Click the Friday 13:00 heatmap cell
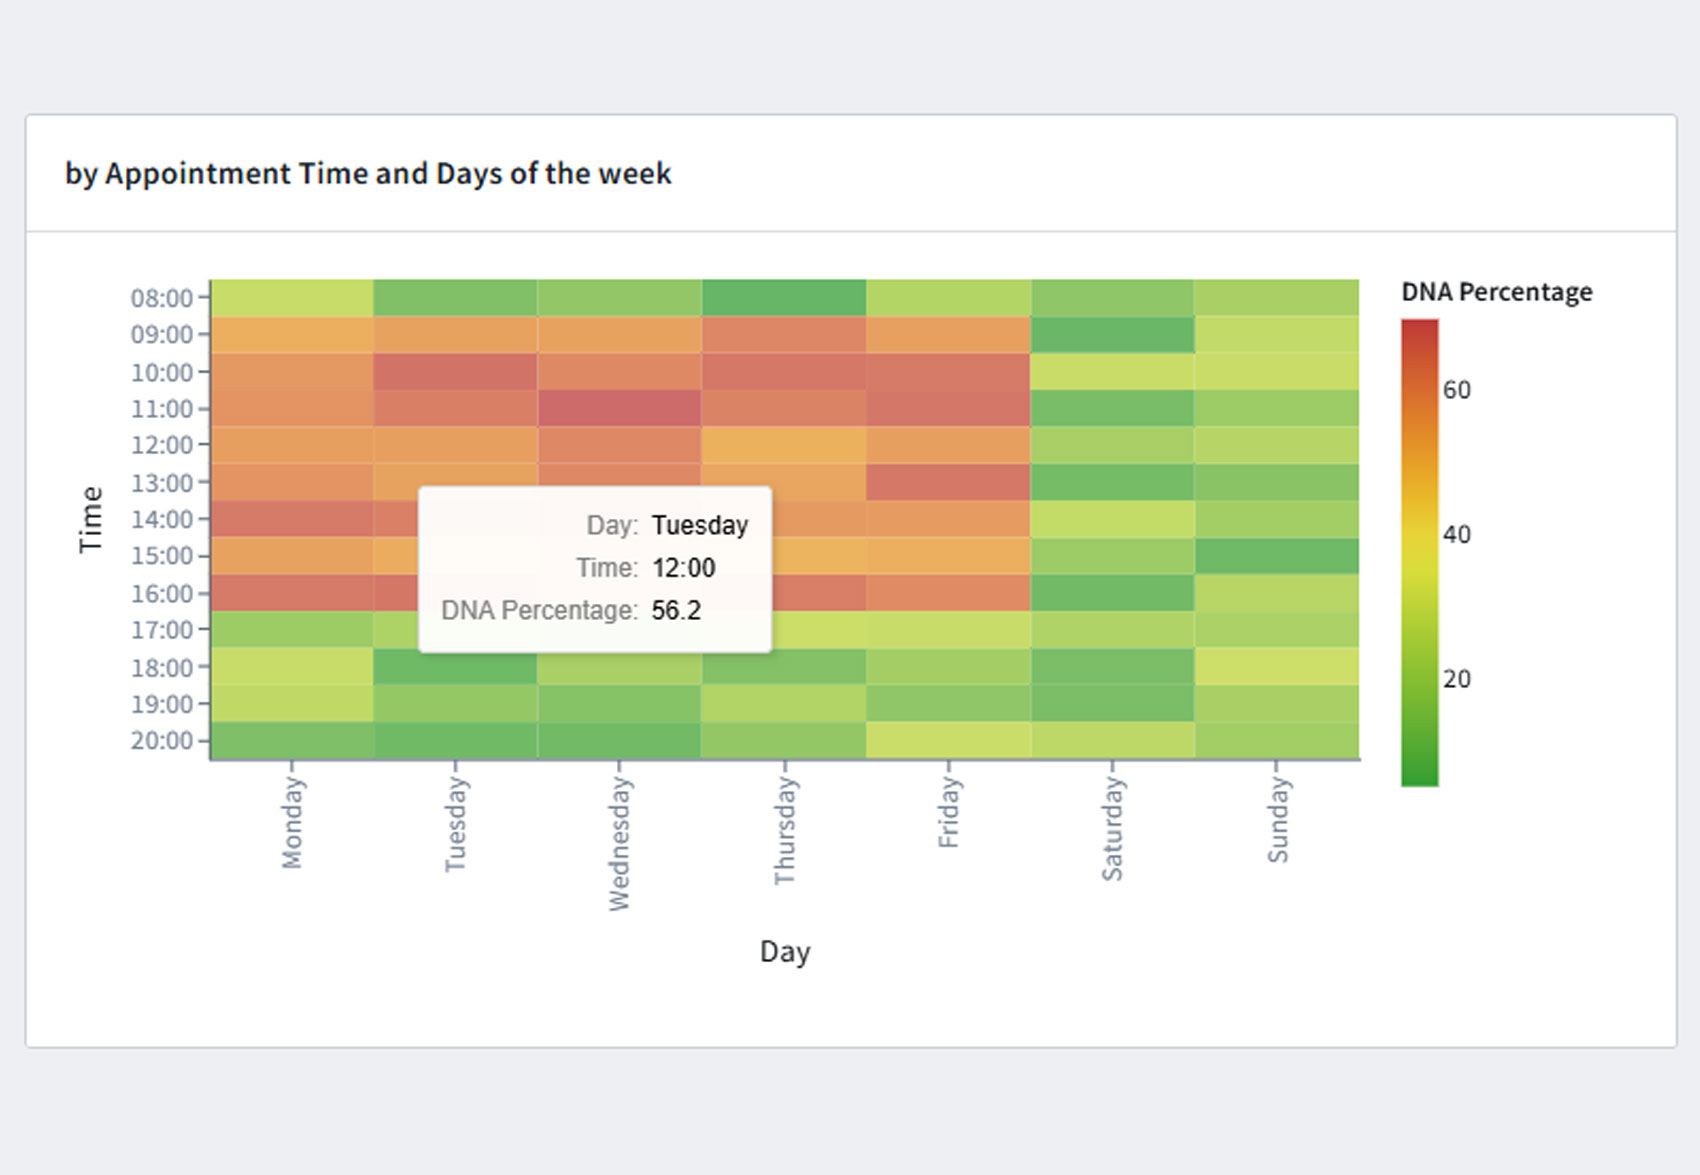This screenshot has height=1175, width=1700. click(x=948, y=482)
